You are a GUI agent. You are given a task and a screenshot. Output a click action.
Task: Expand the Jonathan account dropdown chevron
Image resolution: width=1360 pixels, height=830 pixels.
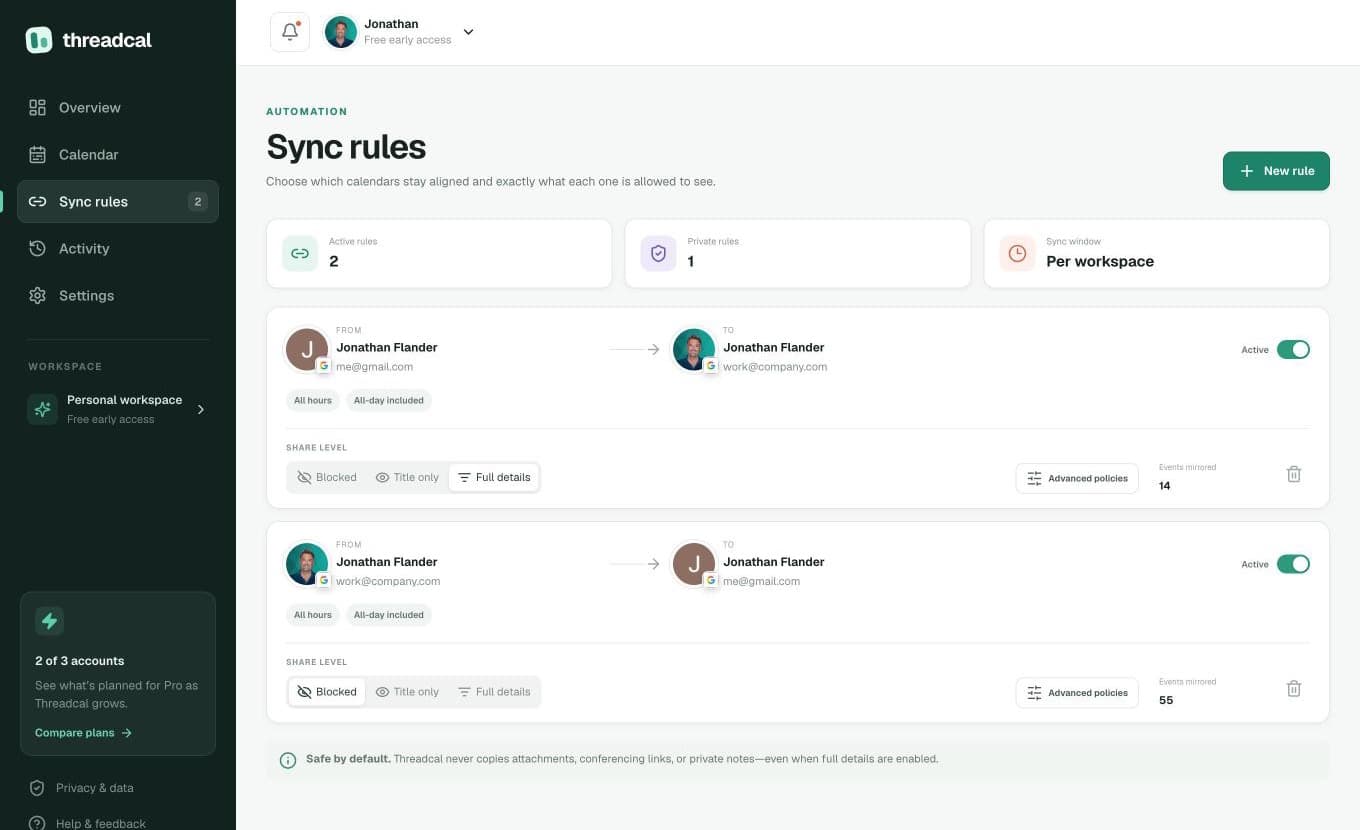[x=468, y=32]
